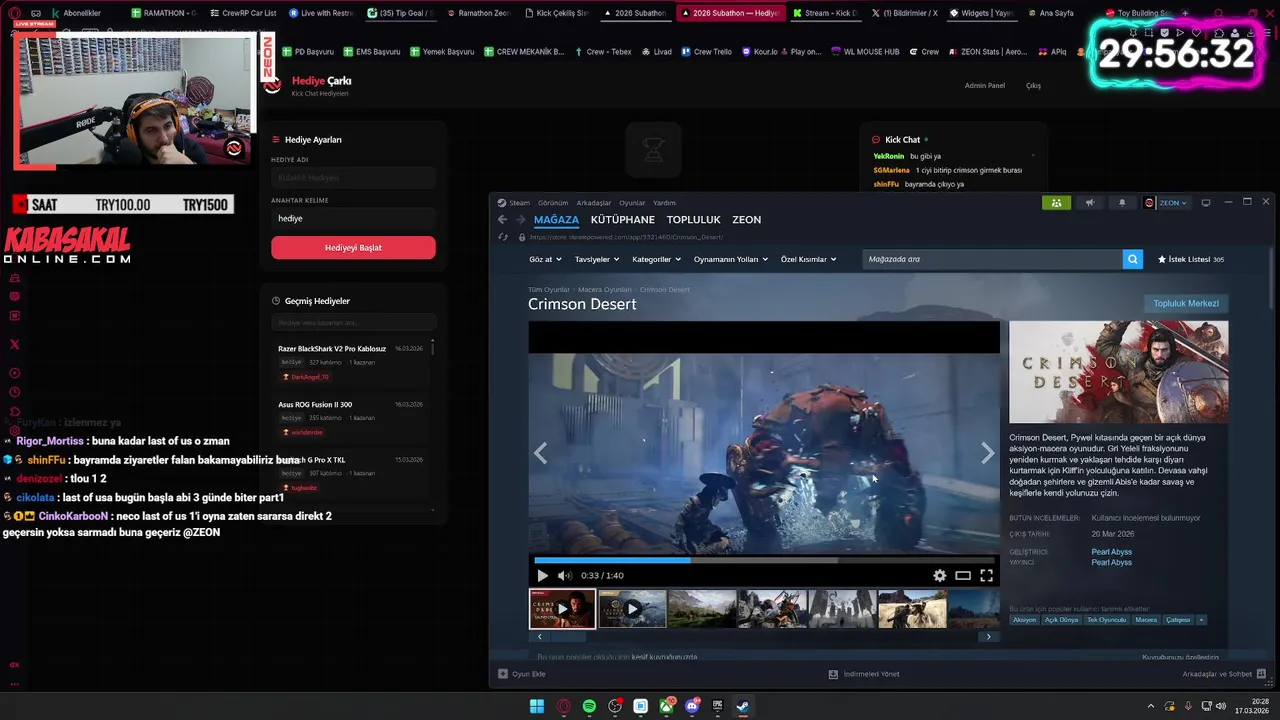1280x720 pixels.
Task: Toggle theater mode on the trailer
Action: click(x=963, y=575)
